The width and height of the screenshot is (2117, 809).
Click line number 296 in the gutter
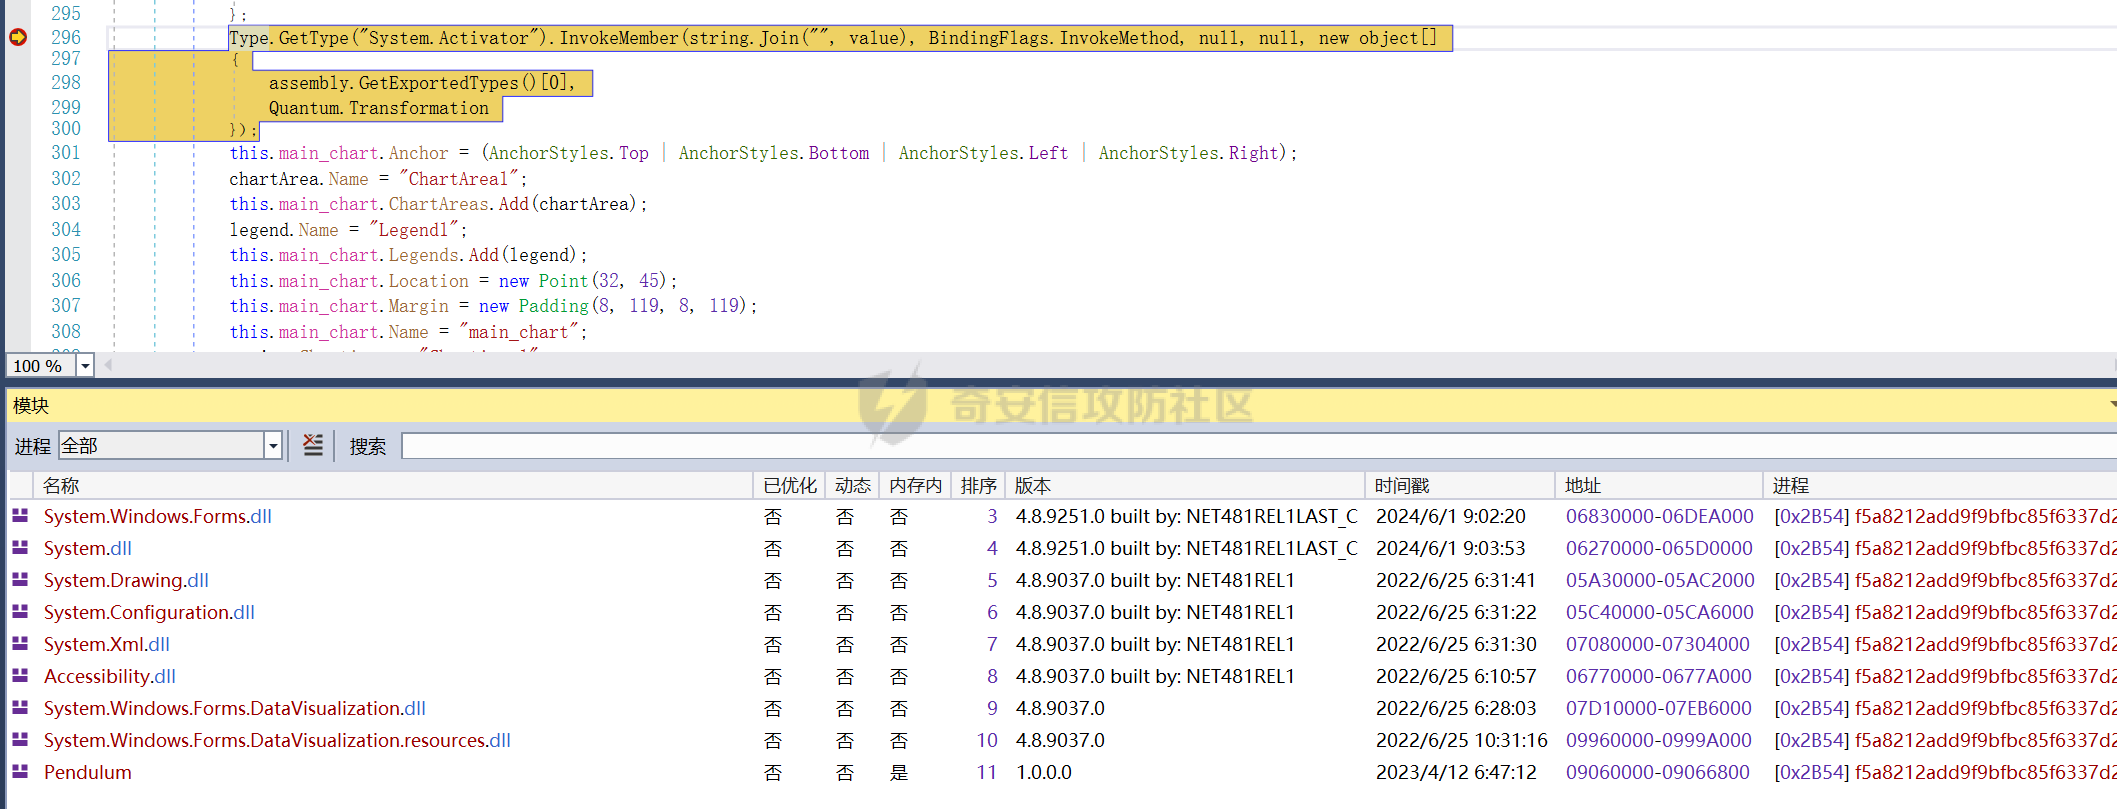[x=66, y=37]
